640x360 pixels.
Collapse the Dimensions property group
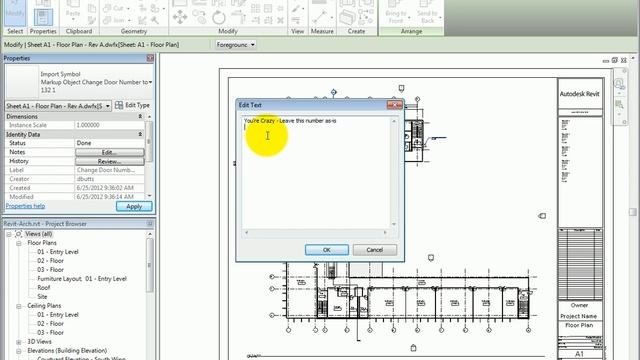140,116
